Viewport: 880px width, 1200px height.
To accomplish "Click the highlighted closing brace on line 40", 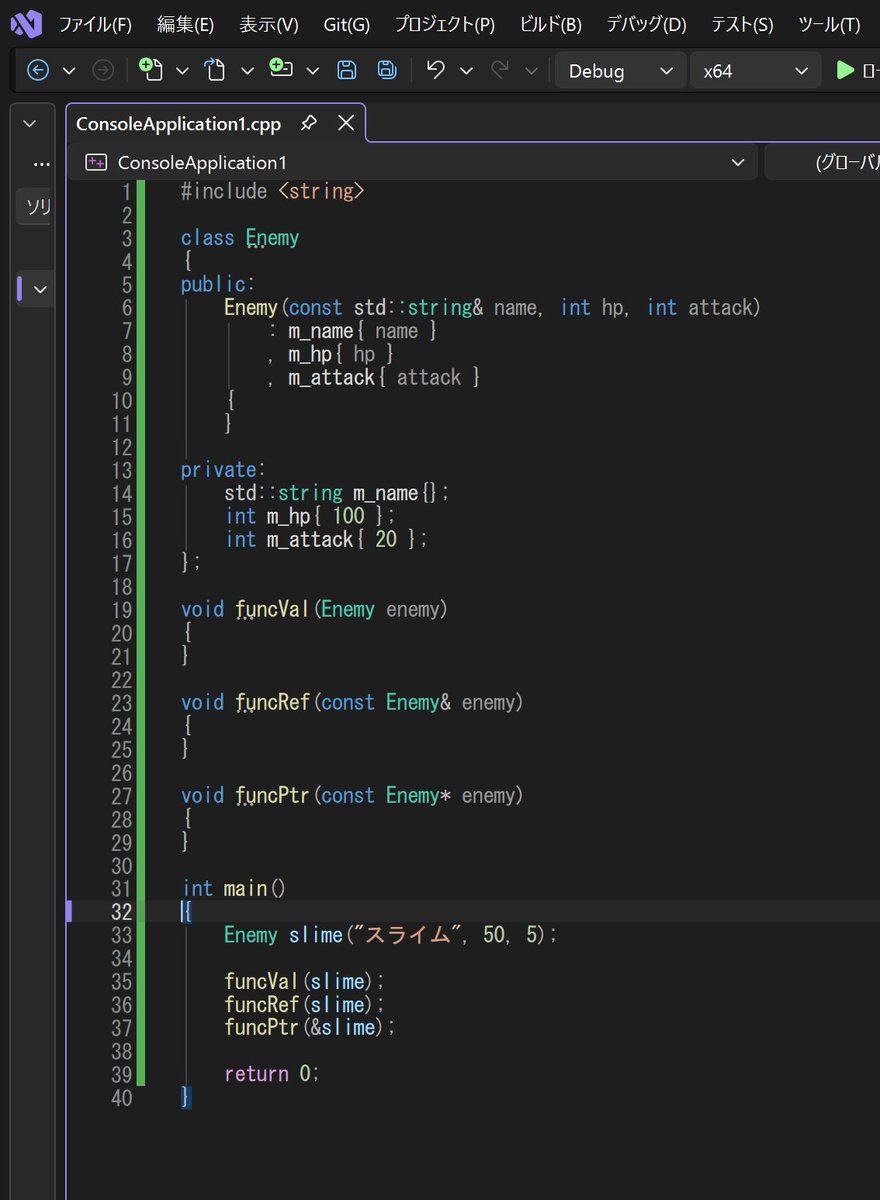I will [186, 1097].
